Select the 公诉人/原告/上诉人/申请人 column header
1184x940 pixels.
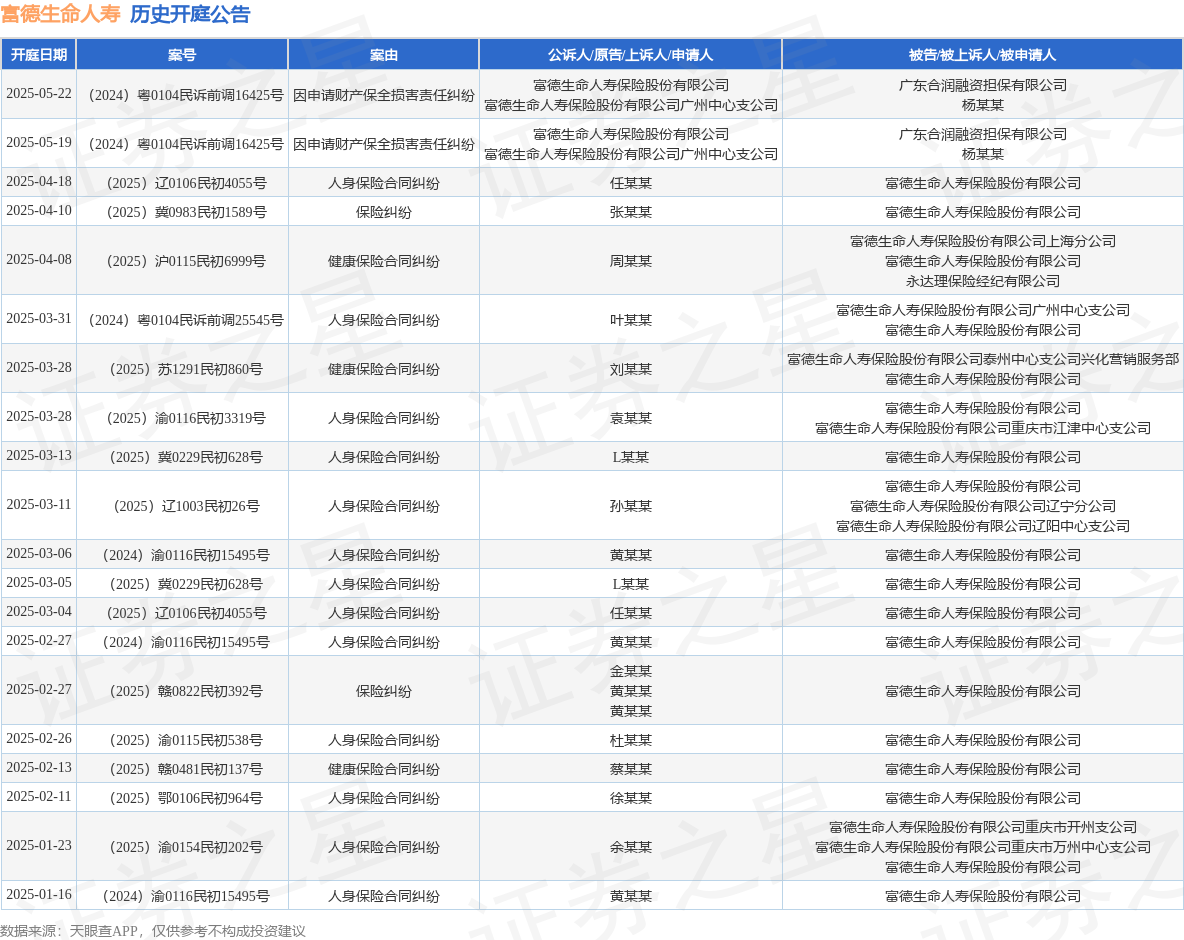631,54
